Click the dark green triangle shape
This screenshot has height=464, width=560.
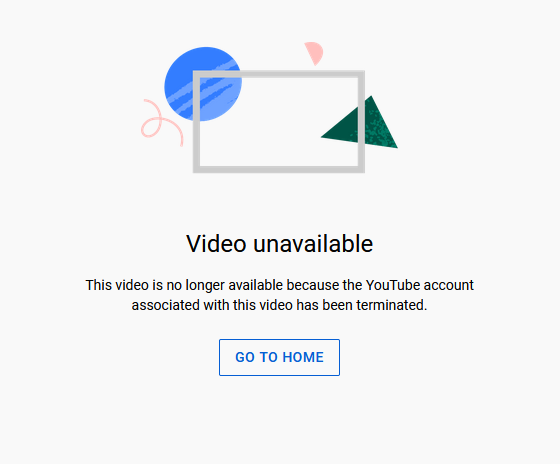tap(359, 123)
